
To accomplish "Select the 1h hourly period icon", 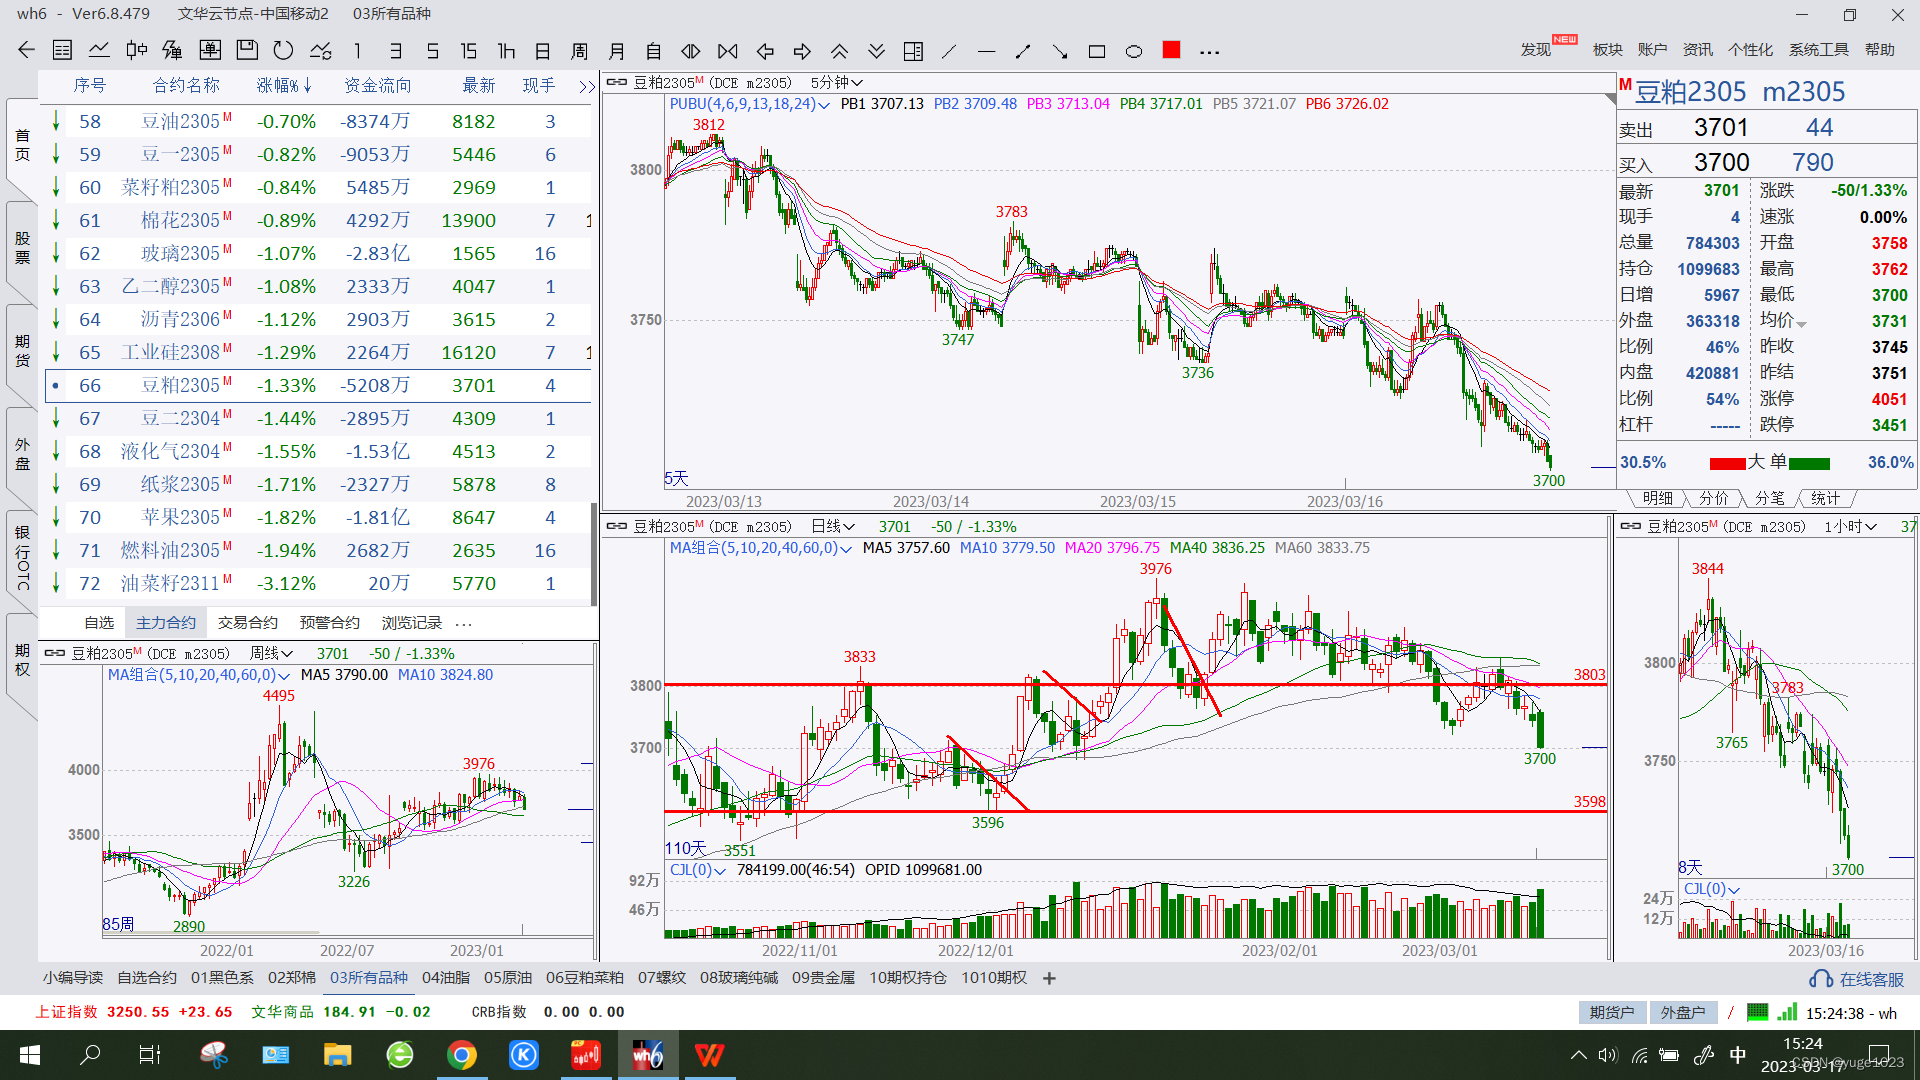I will pos(506,50).
